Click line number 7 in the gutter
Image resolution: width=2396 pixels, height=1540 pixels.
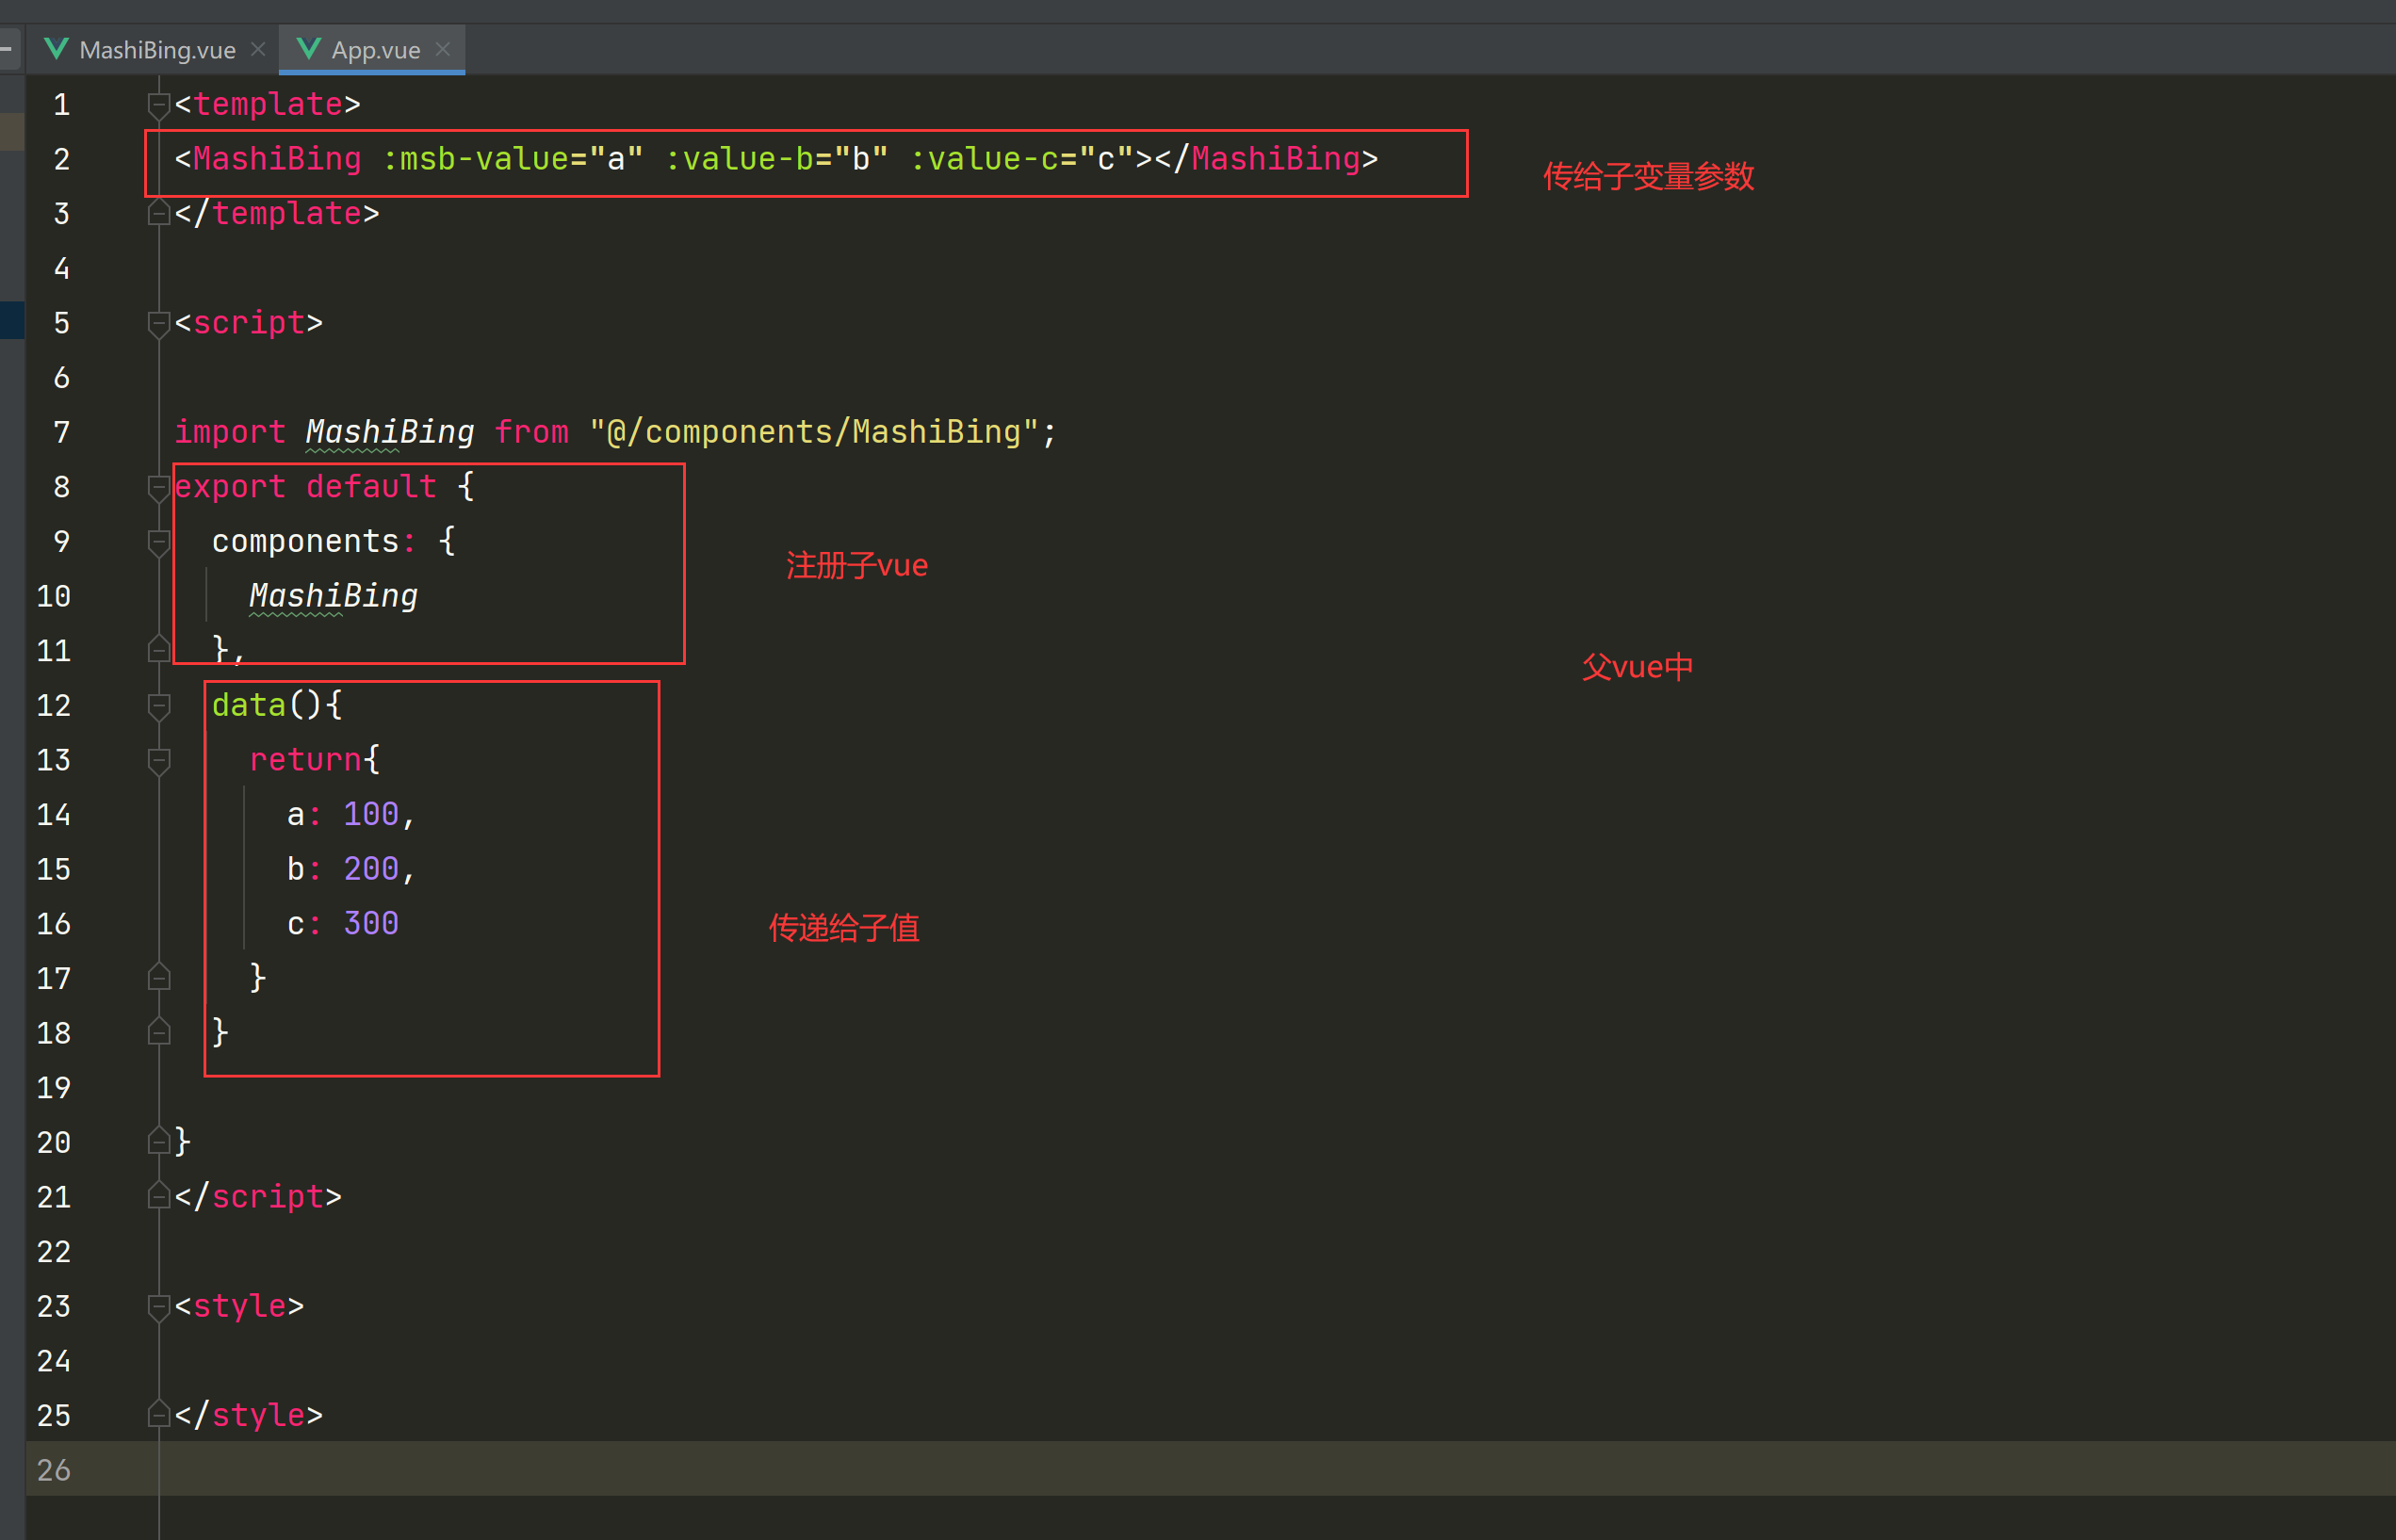[x=62, y=432]
